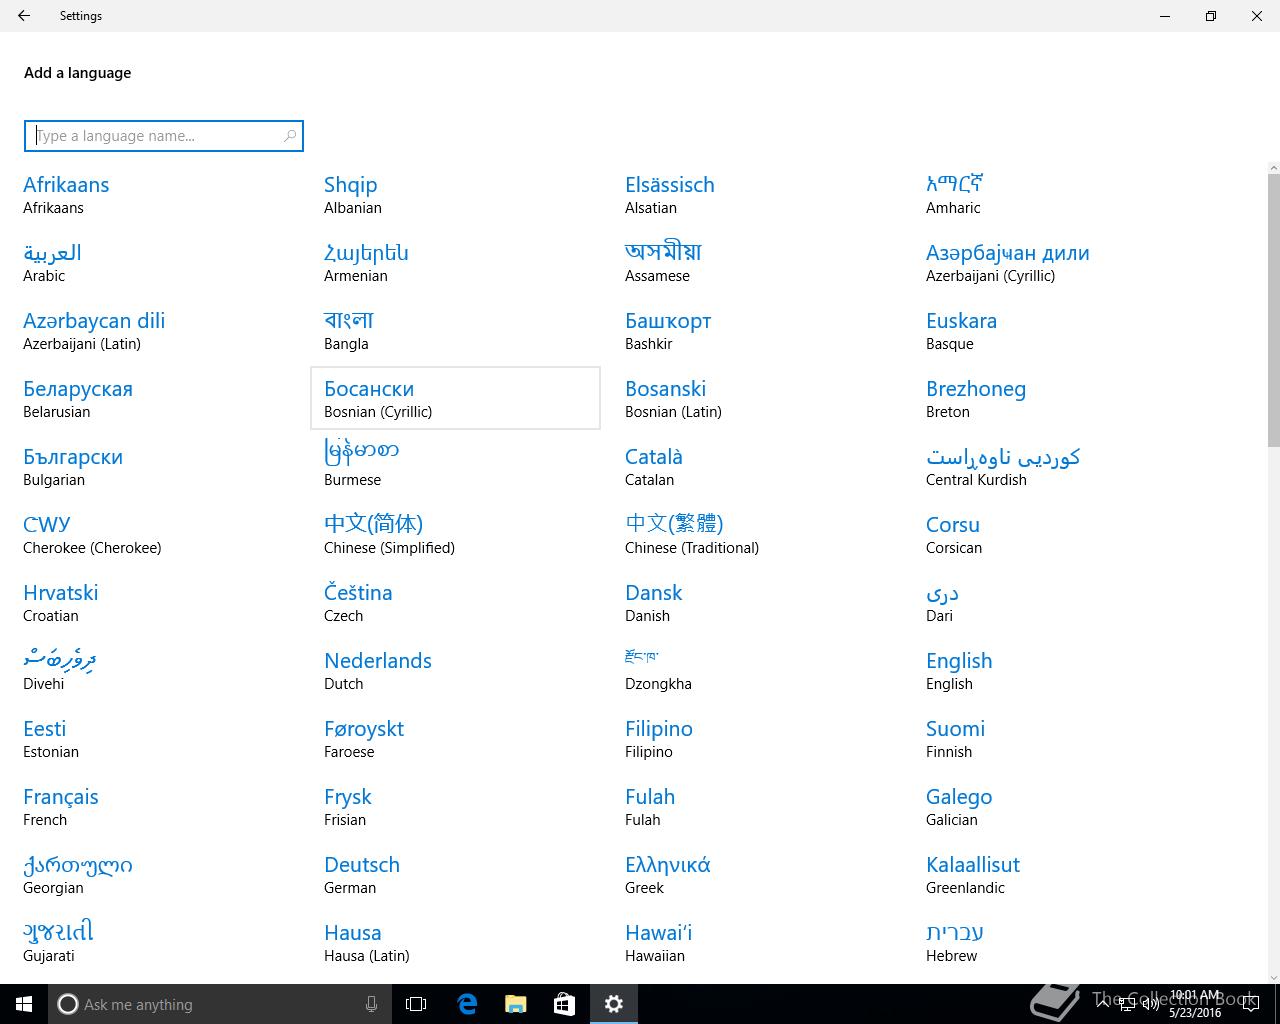
Task: Choose the Armenian language
Action: (455, 262)
